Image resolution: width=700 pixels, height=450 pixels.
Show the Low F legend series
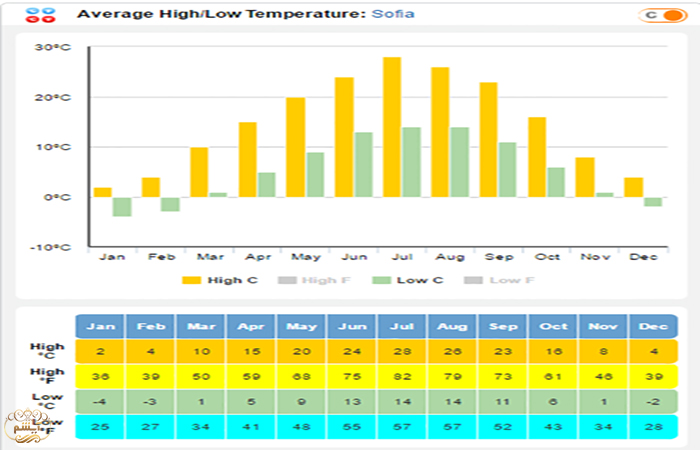tap(499, 280)
